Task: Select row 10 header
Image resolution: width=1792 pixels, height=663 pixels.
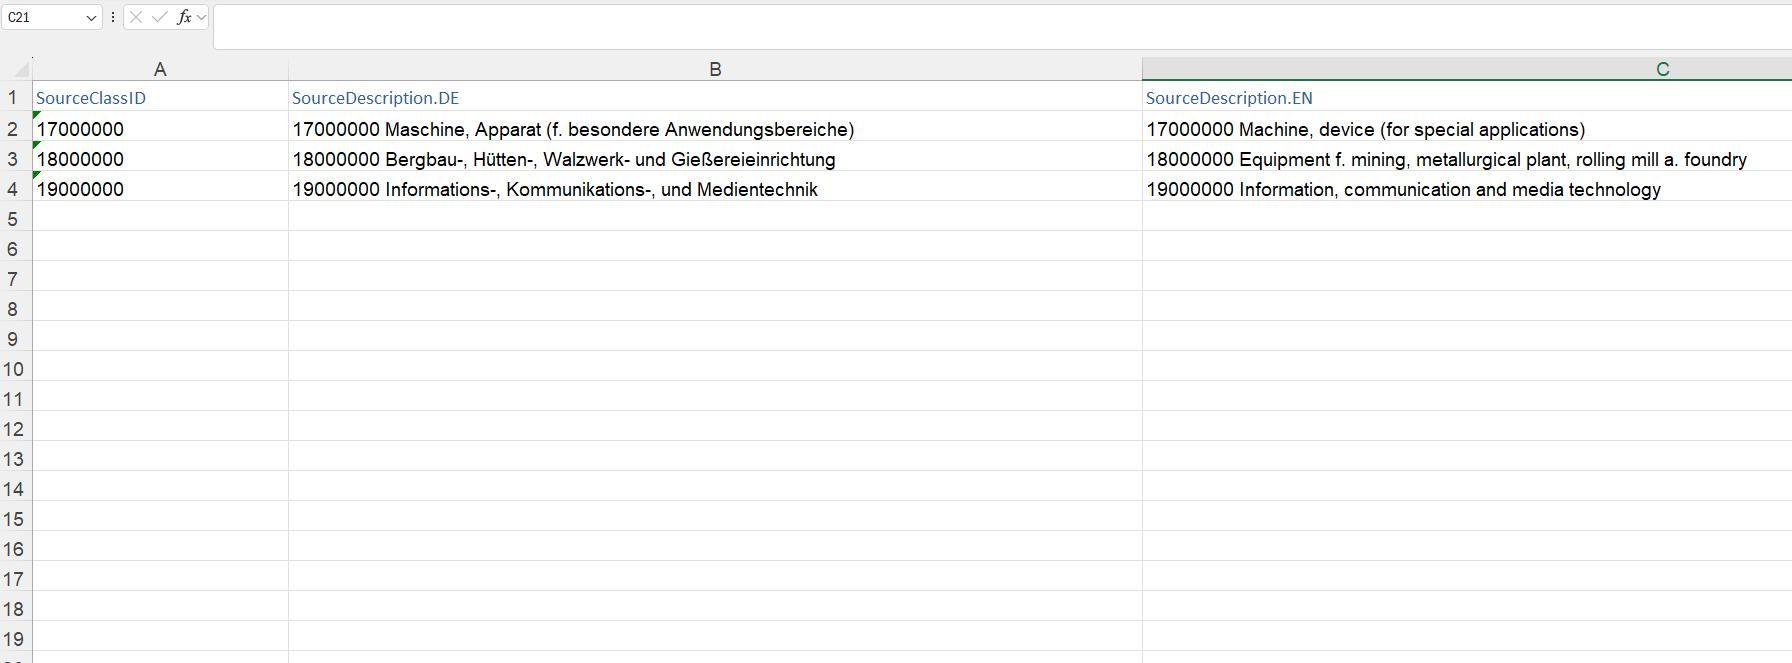Action: (x=13, y=369)
